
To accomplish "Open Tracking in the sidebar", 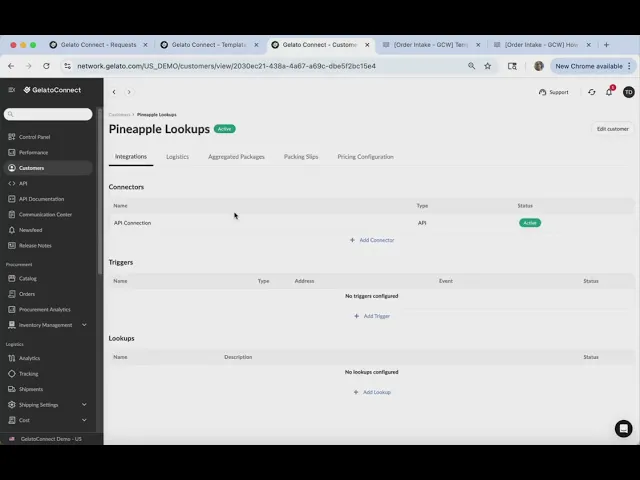I will [29, 374].
